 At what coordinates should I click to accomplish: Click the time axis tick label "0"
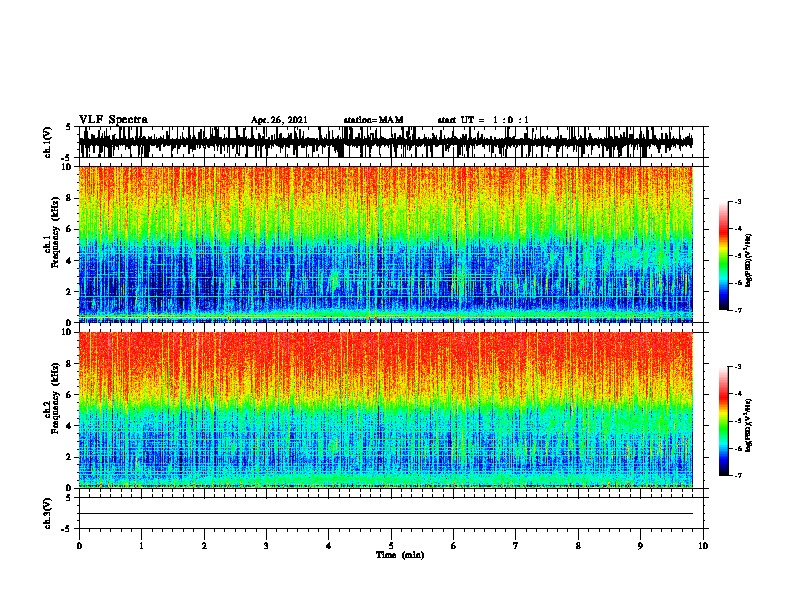click(x=79, y=546)
